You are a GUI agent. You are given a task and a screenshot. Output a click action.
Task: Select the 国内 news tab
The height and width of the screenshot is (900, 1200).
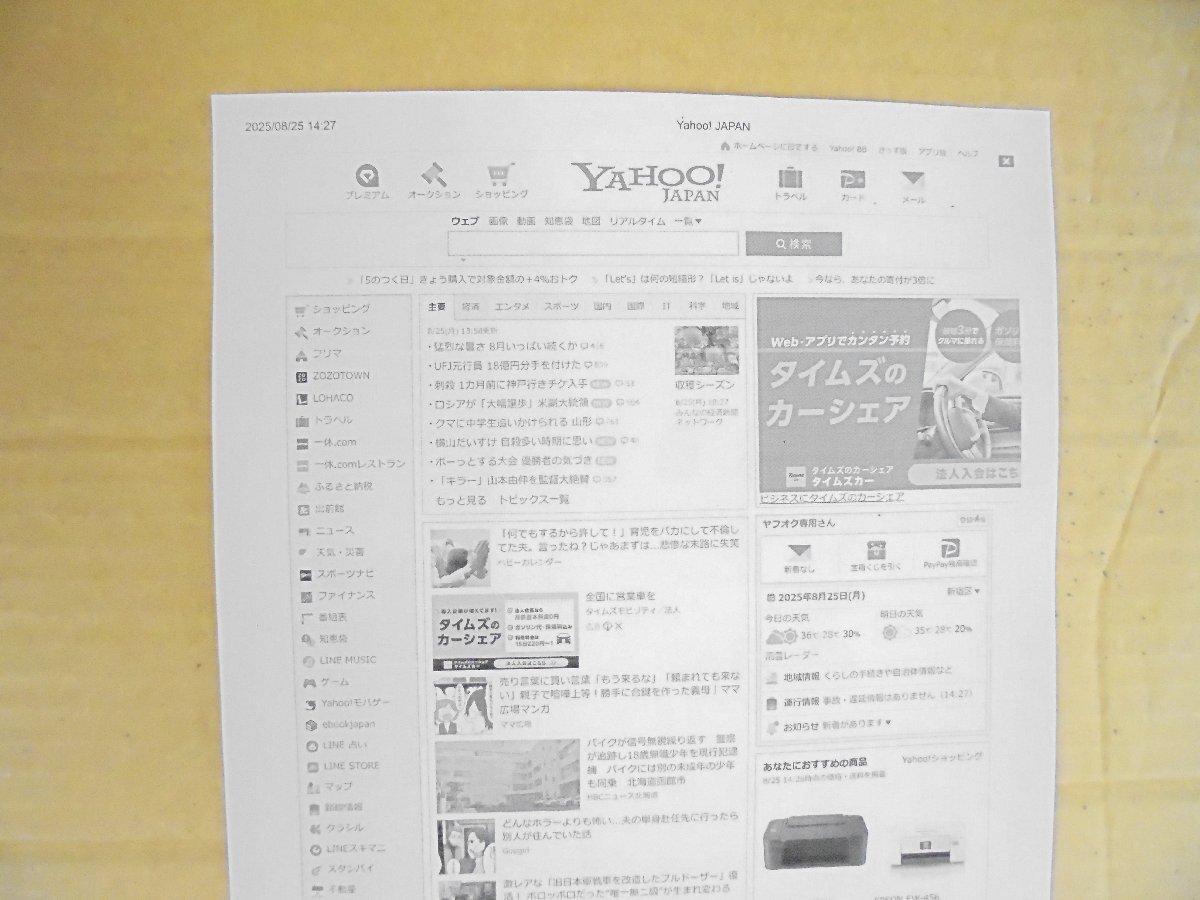pyautogui.click(x=602, y=306)
